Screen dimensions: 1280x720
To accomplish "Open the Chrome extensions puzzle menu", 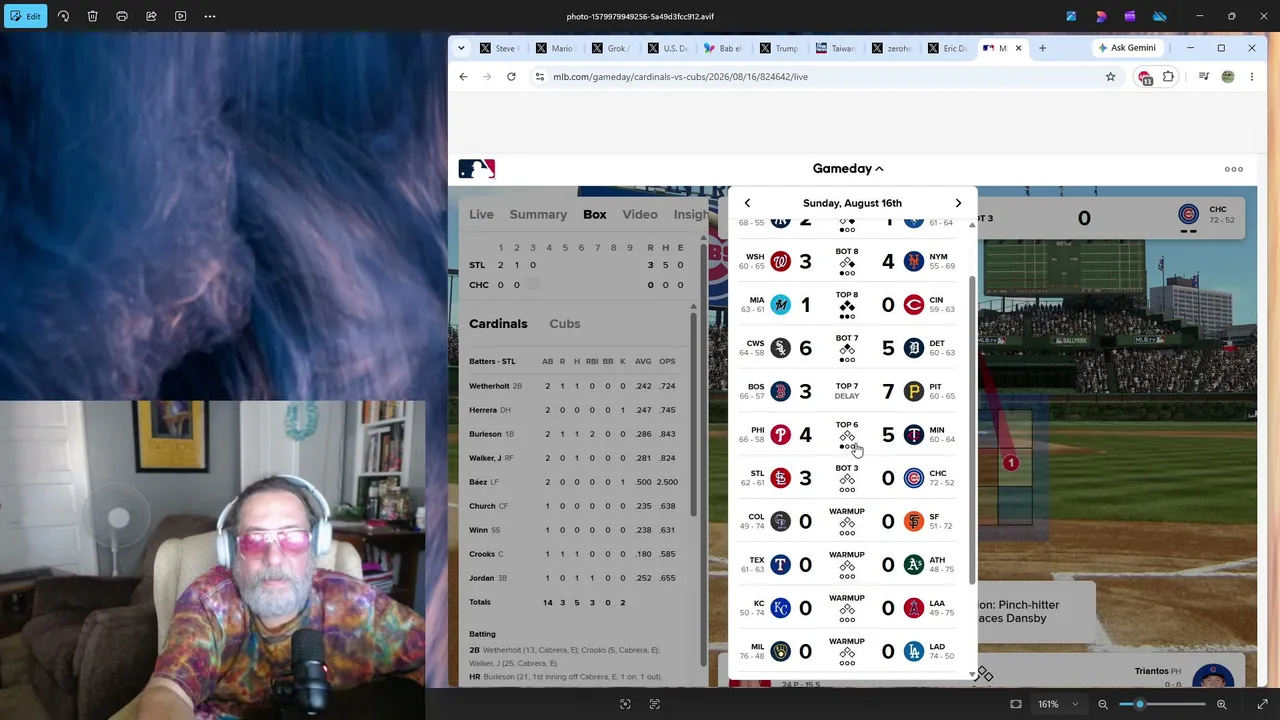I will [x=1168, y=77].
